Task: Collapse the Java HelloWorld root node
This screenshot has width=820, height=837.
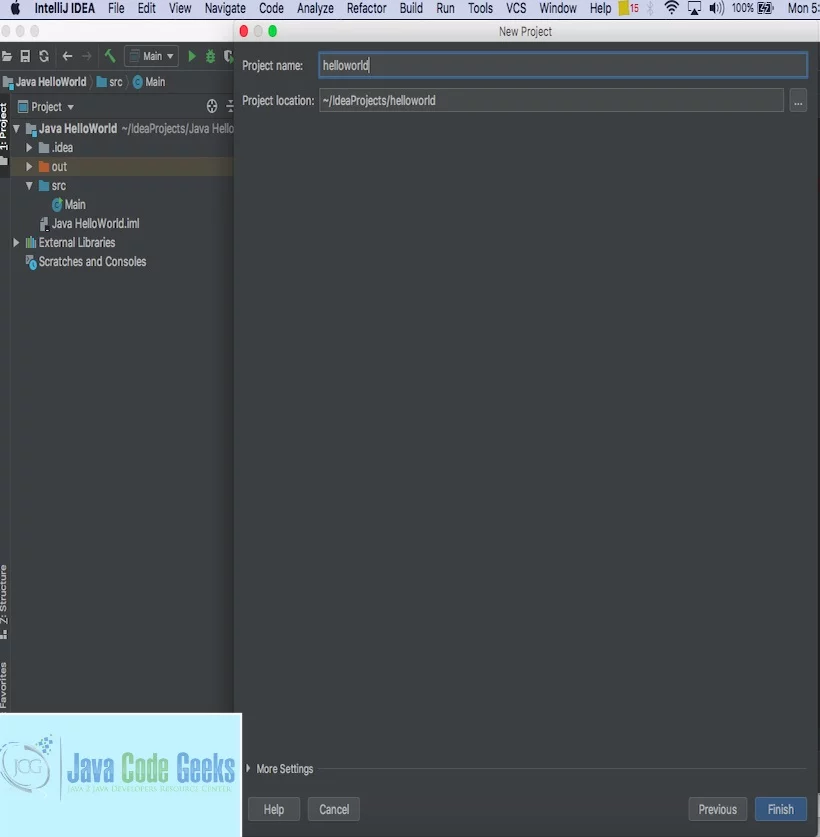Action: pos(17,129)
